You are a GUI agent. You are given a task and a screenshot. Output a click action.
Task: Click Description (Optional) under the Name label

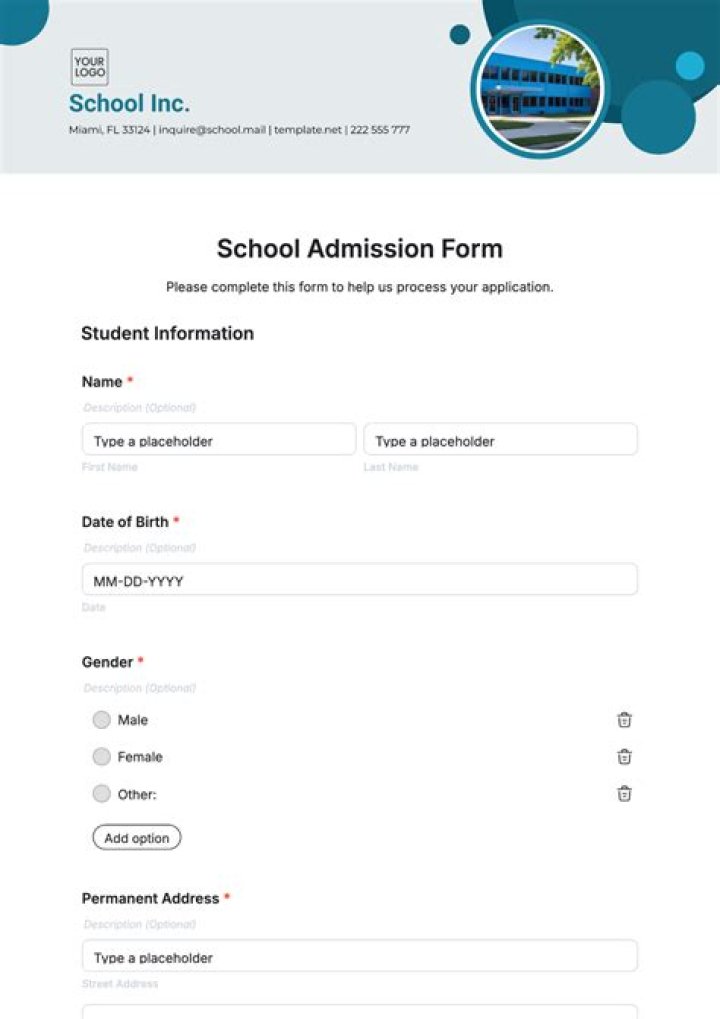[137, 407]
